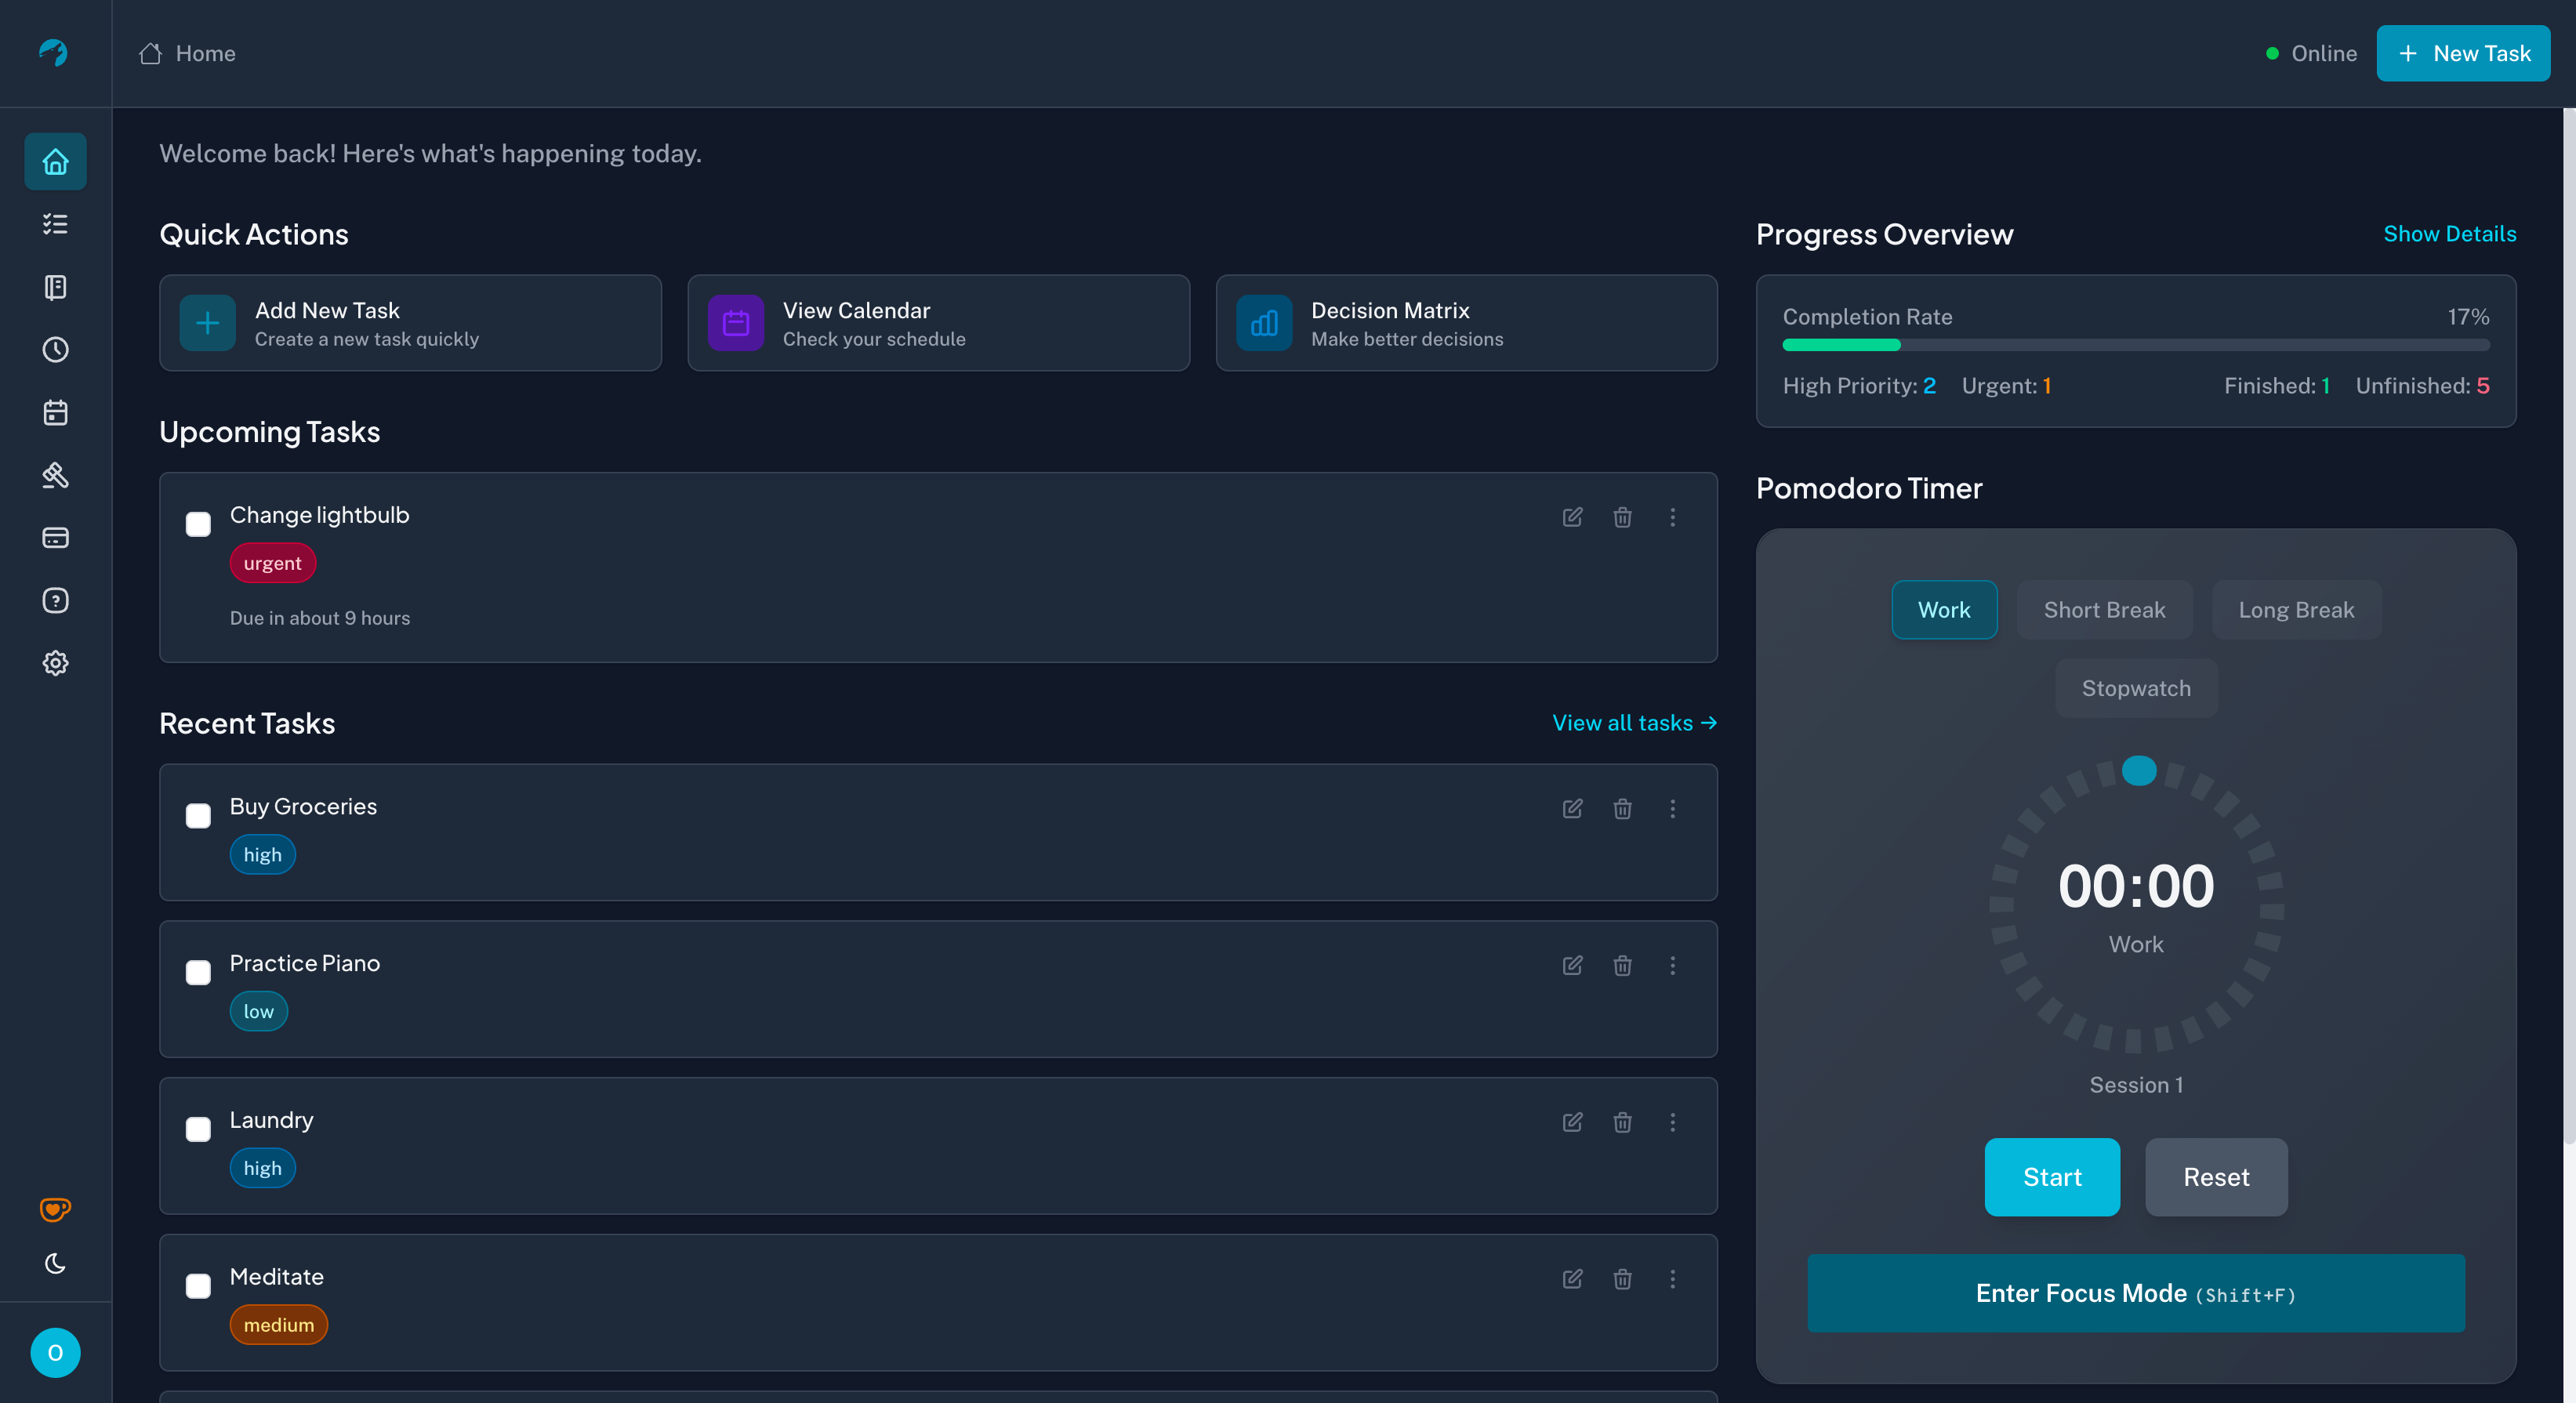Edit the Change lightbulb task
This screenshot has width=2576, height=1403.
click(1572, 517)
